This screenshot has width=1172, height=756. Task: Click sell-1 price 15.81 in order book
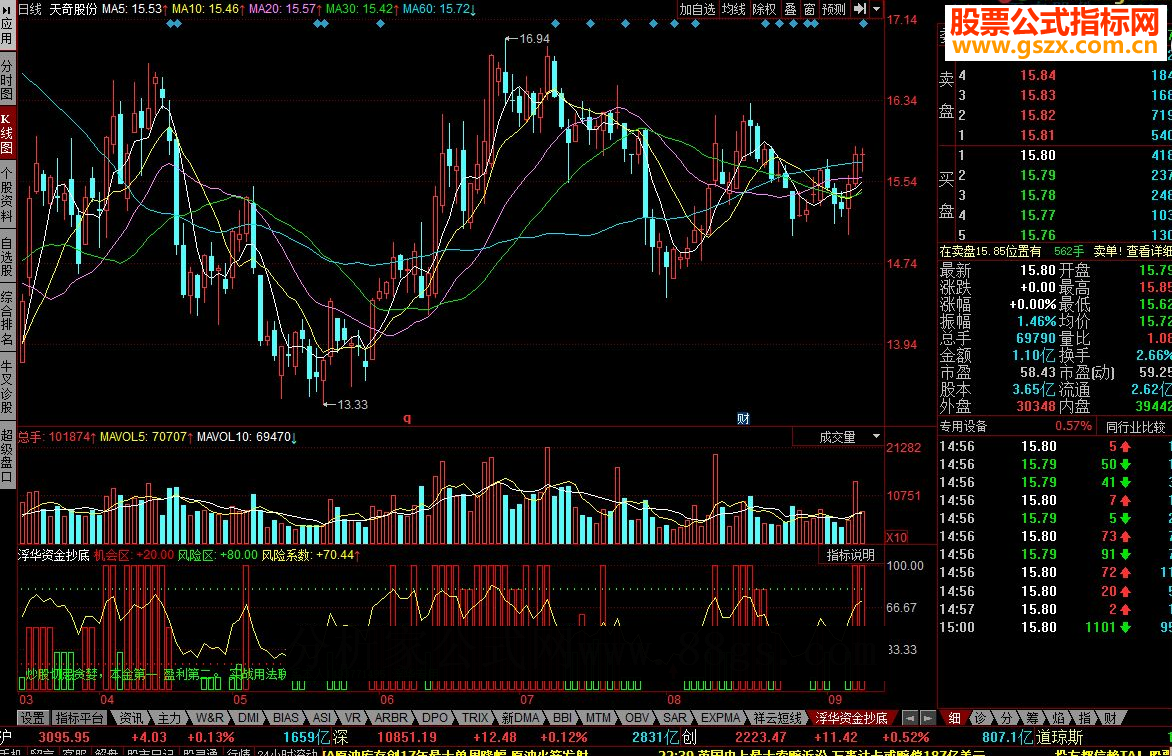(x=1037, y=135)
